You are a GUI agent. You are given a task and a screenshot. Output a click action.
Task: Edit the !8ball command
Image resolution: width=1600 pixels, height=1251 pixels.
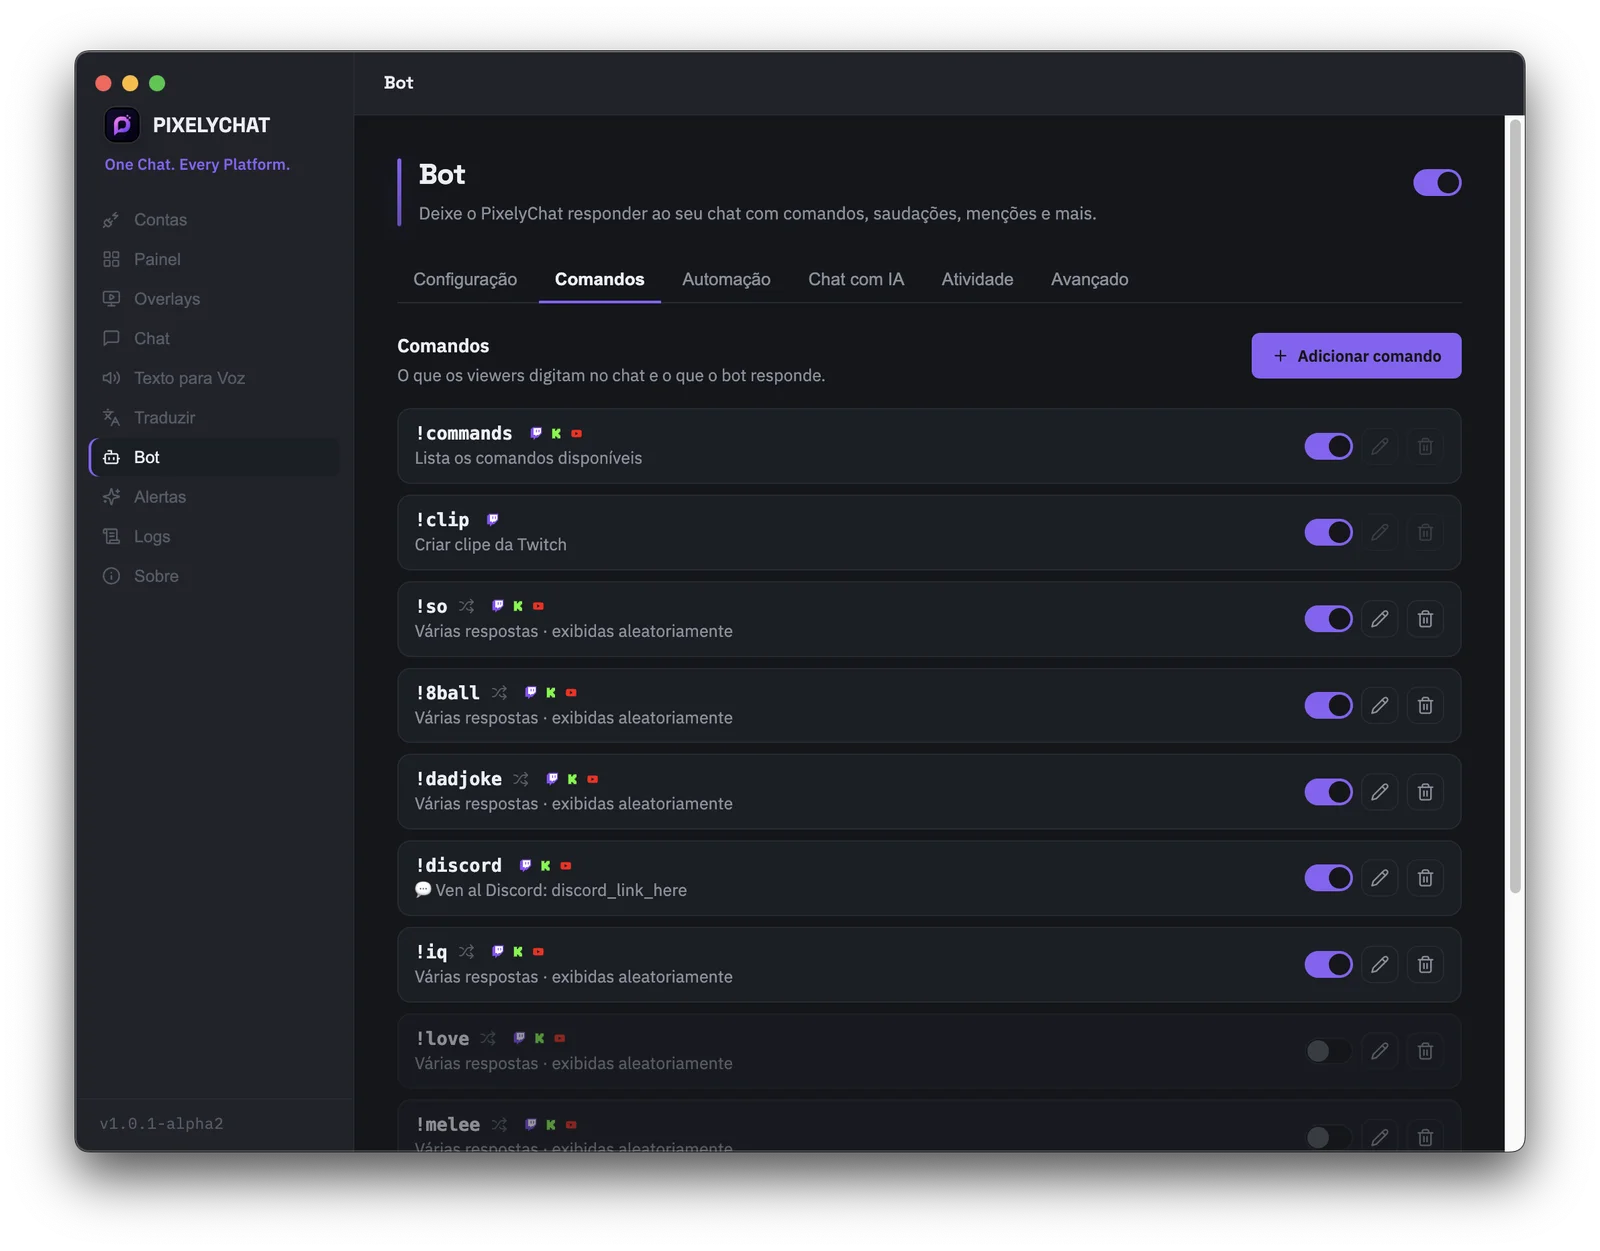[x=1379, y=706]
